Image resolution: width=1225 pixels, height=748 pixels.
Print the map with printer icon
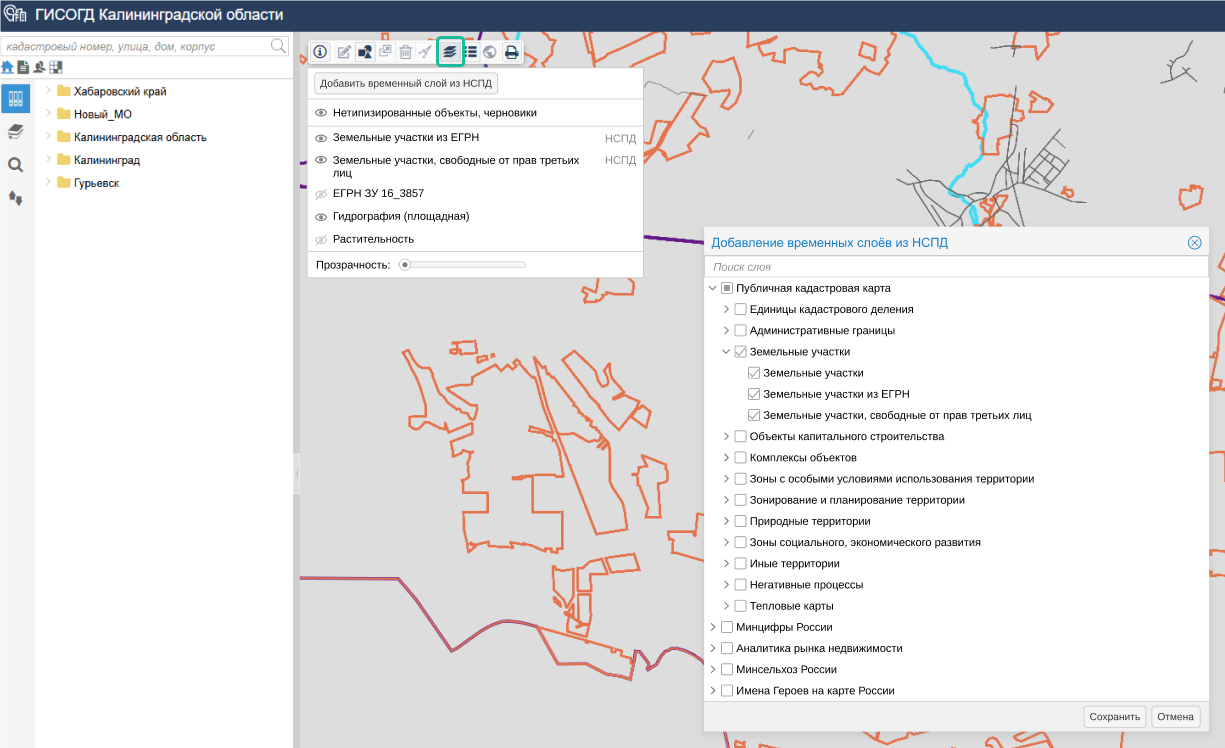click(511, 52)
